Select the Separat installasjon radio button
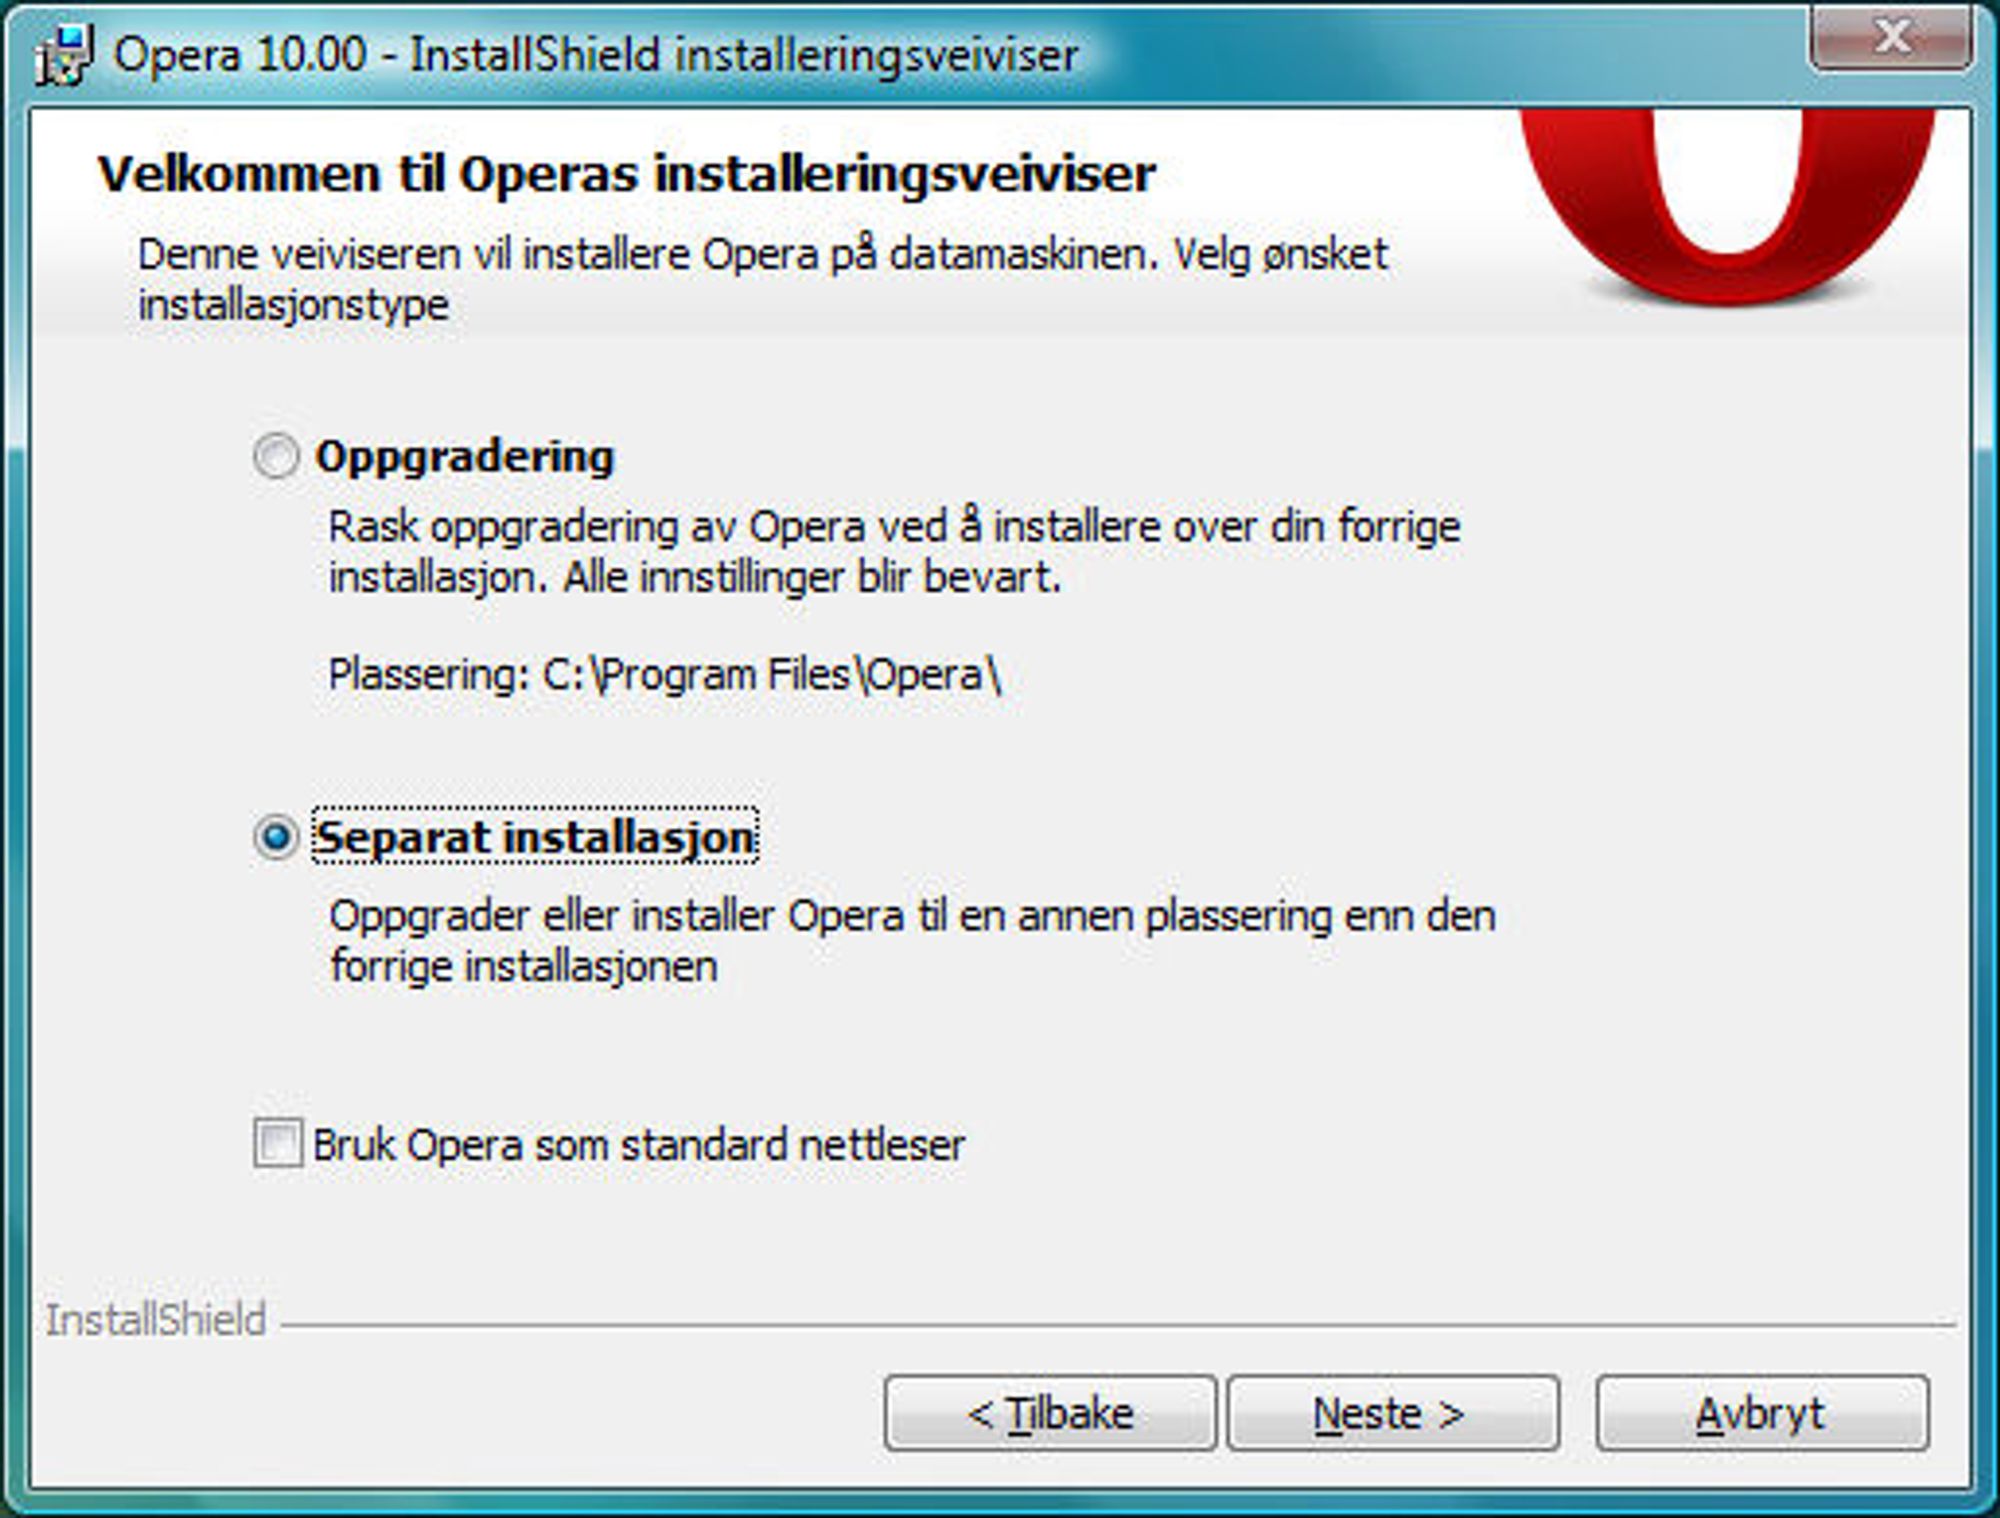Screen dimensions: 2000x1518 coord(276,836)
